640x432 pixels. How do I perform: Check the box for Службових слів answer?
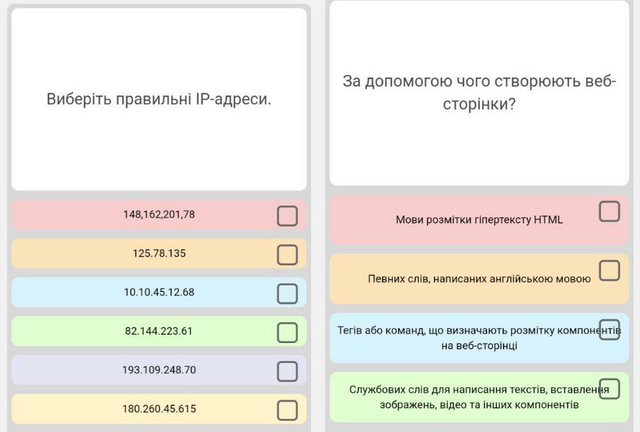click(x=609, y=389)
